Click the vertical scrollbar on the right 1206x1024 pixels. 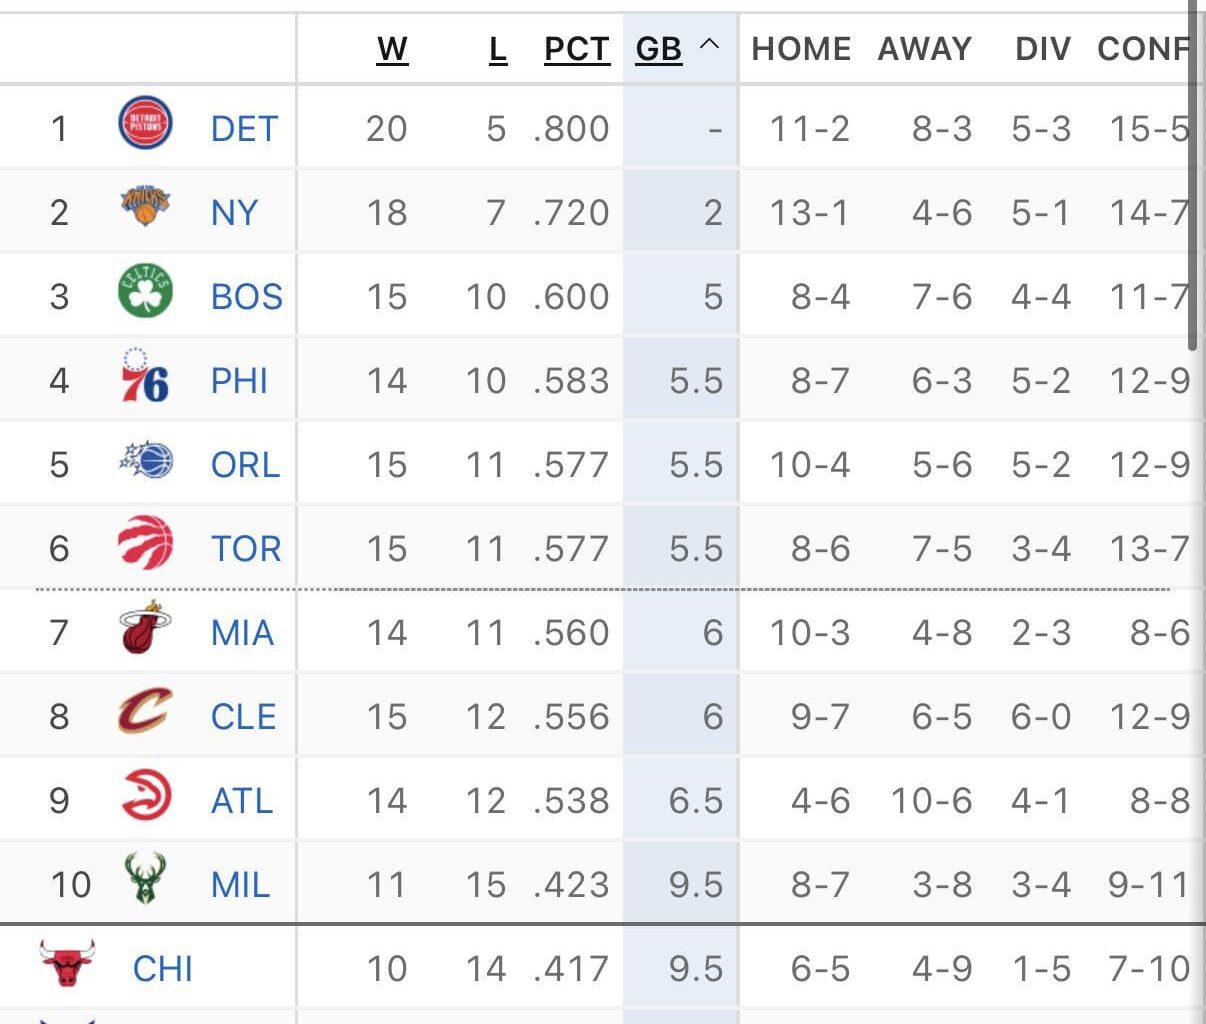pos(1192,180)
